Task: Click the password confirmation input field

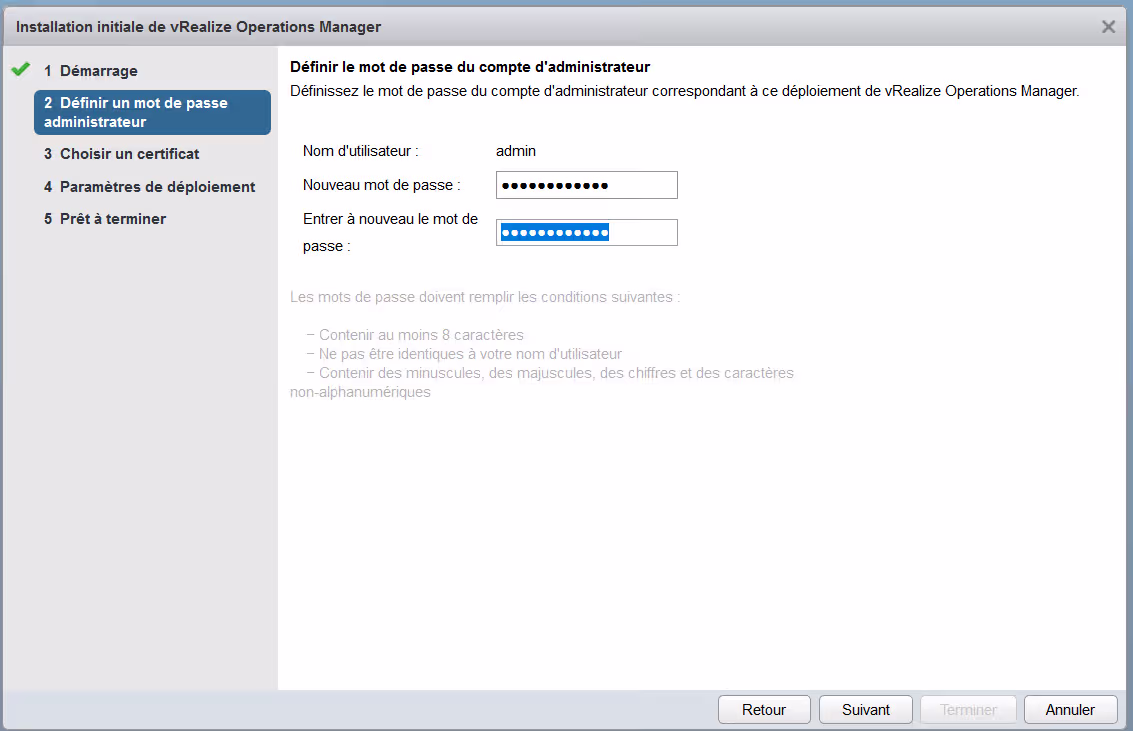Action: pyautogui.click(x=586, y=233)
